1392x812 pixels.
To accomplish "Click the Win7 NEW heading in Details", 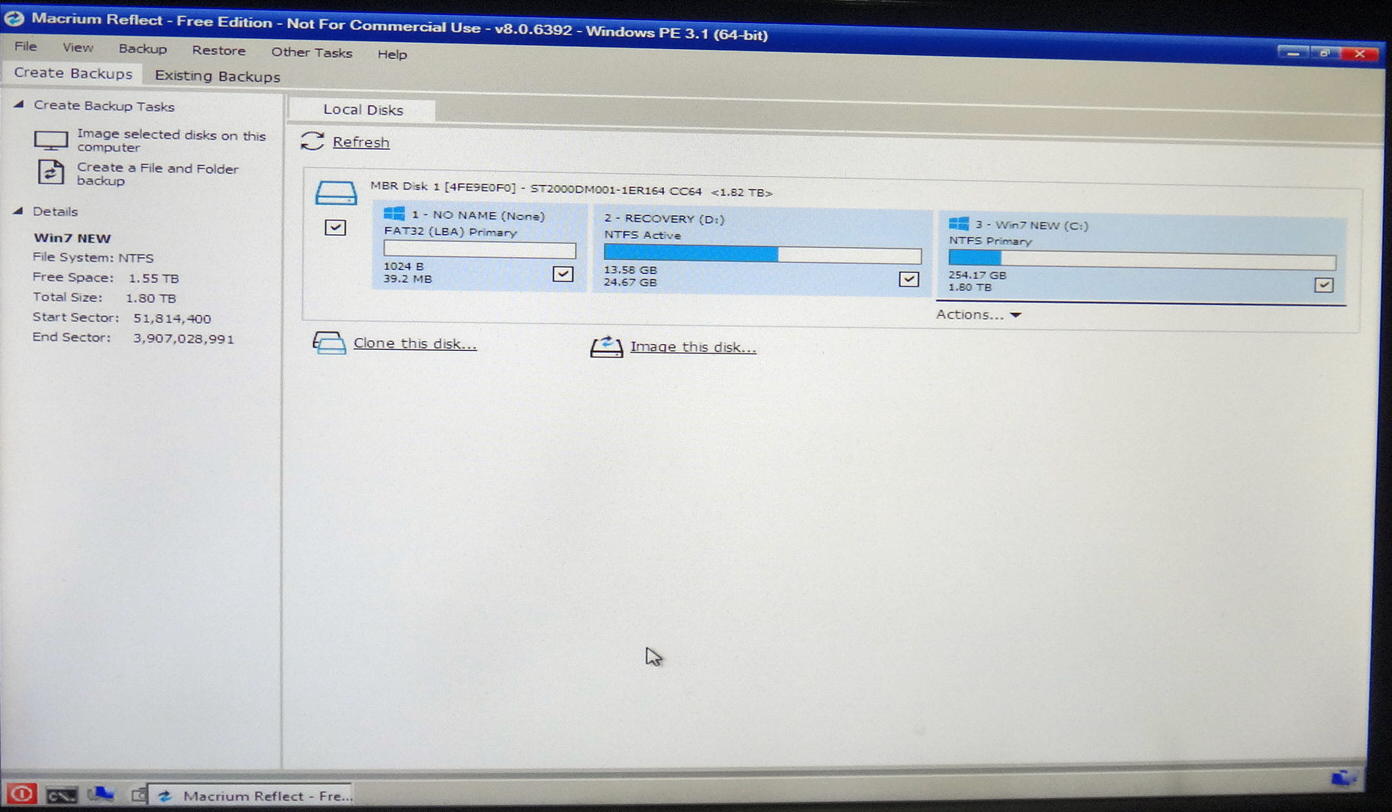I will click(72, 238).
